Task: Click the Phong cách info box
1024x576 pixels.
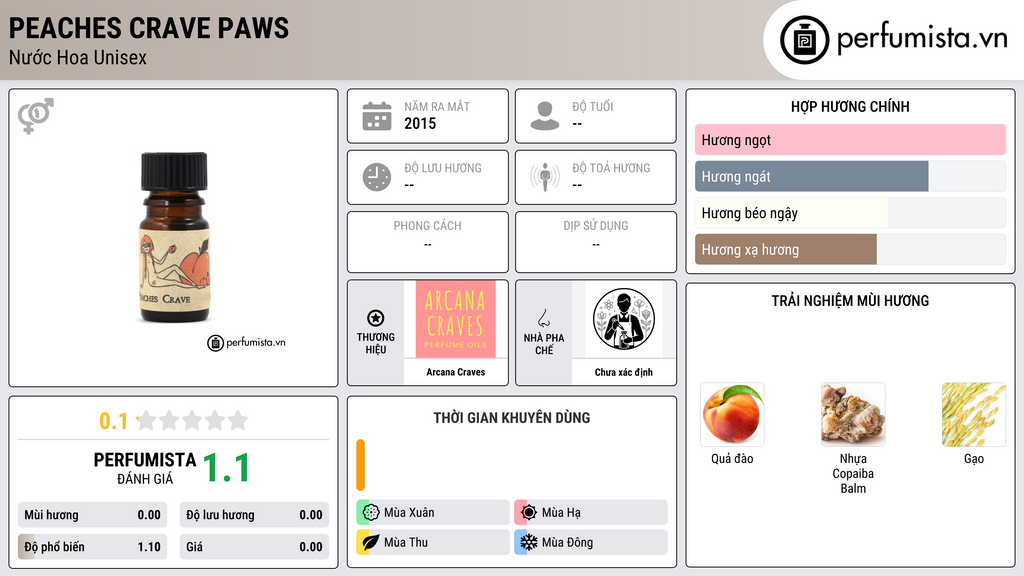Action: (x=428, y=242)
